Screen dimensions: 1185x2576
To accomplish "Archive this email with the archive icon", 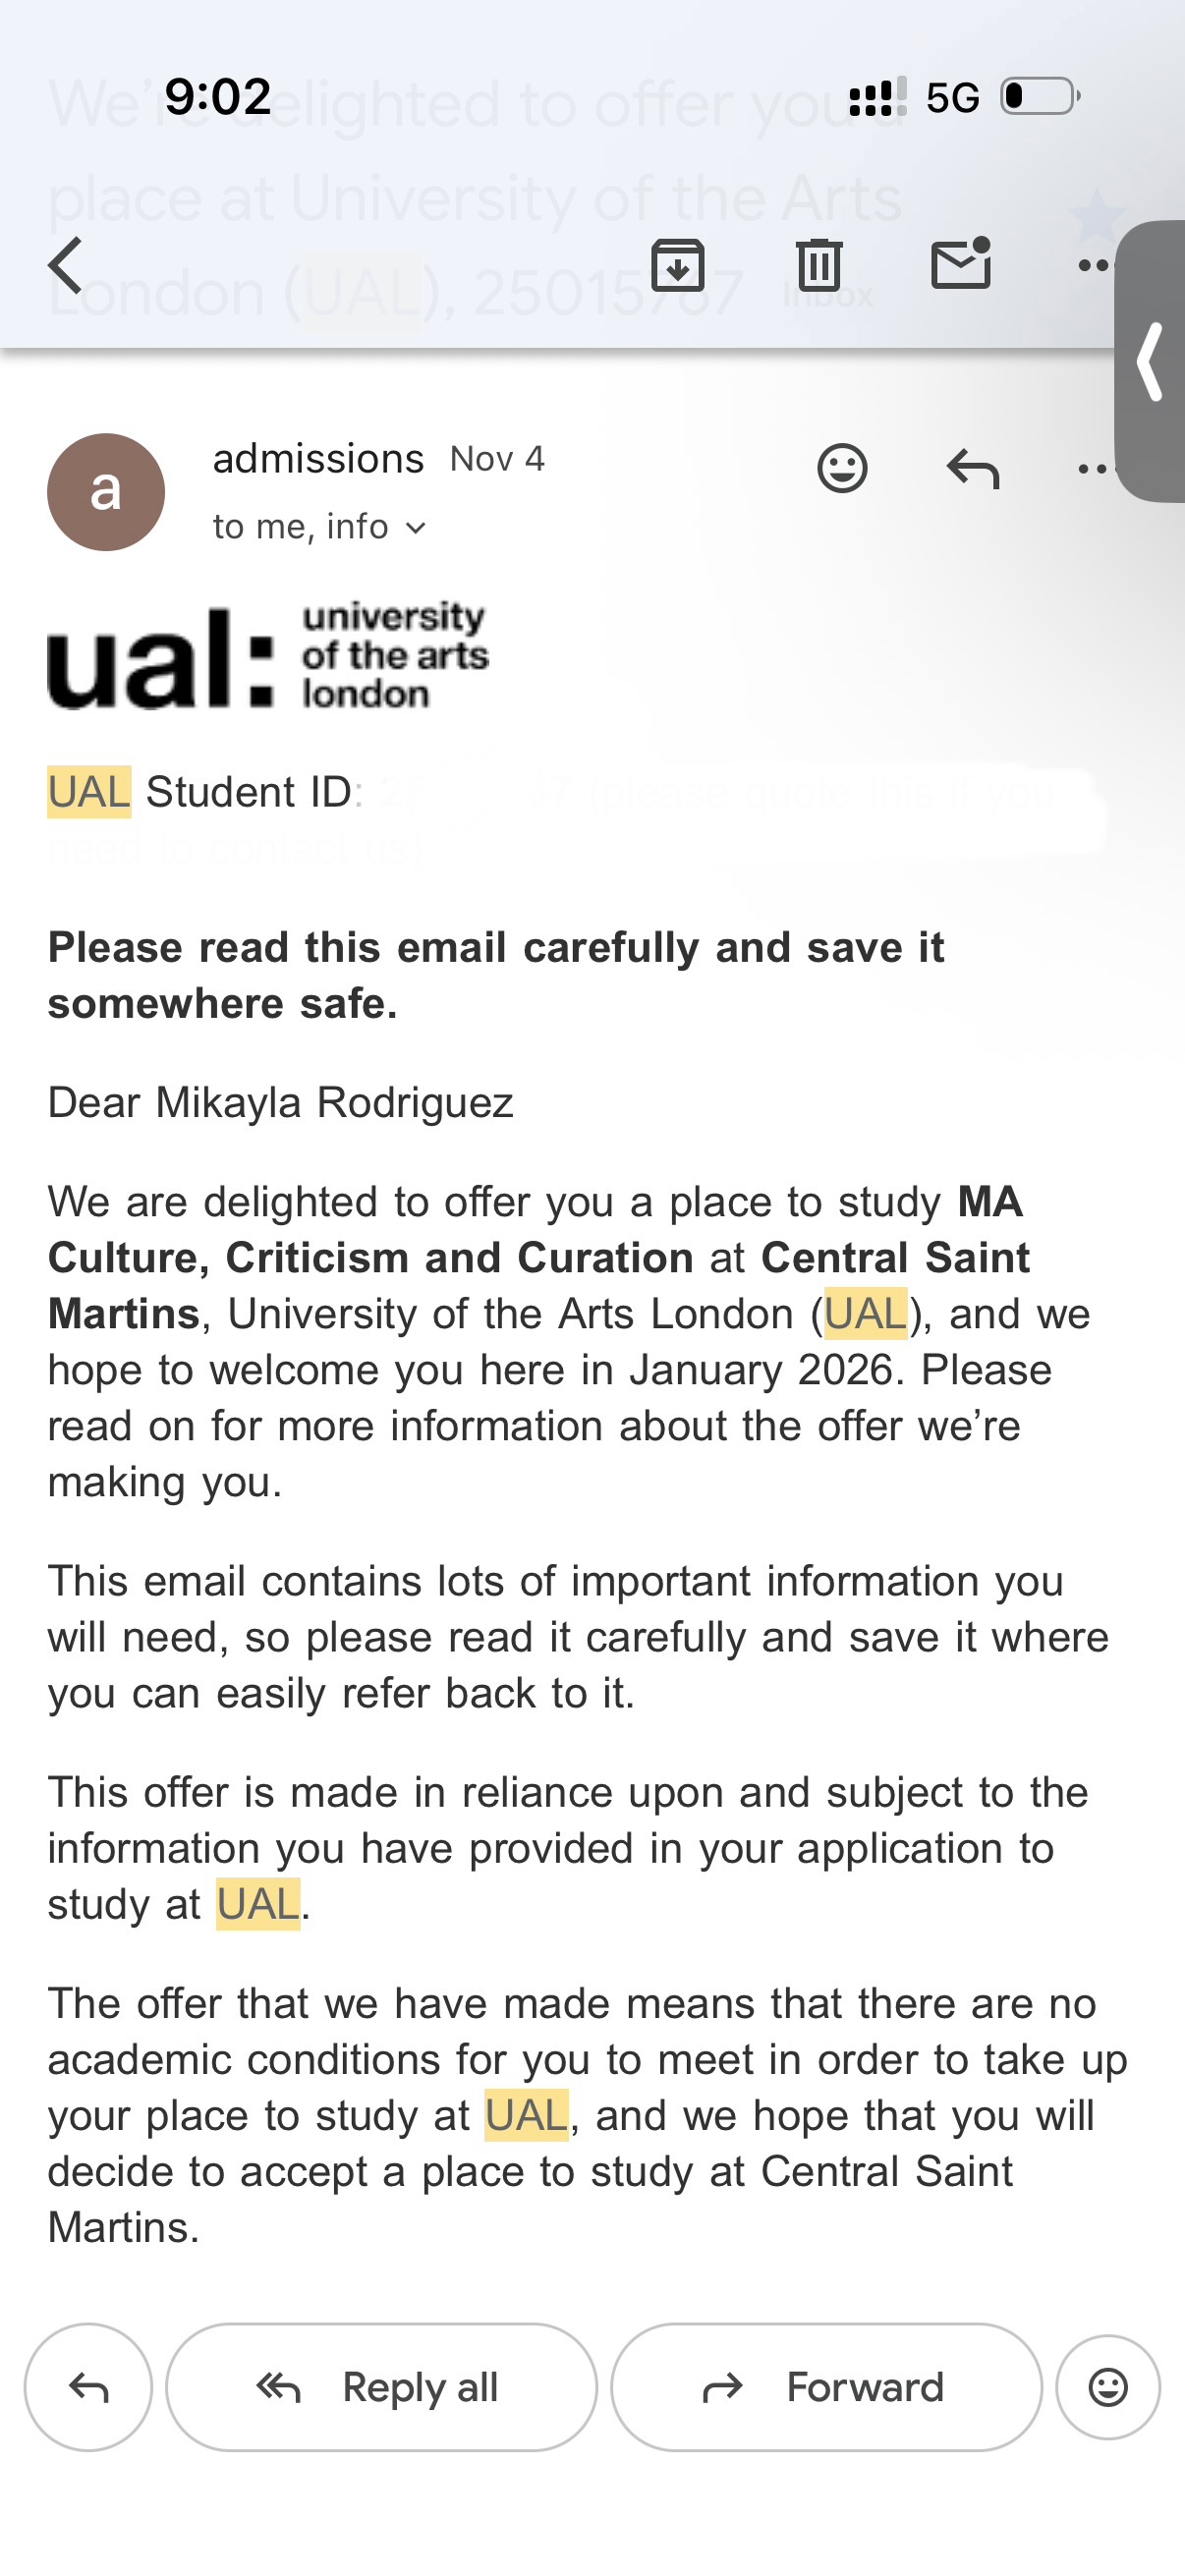I will tap(678, 265).
